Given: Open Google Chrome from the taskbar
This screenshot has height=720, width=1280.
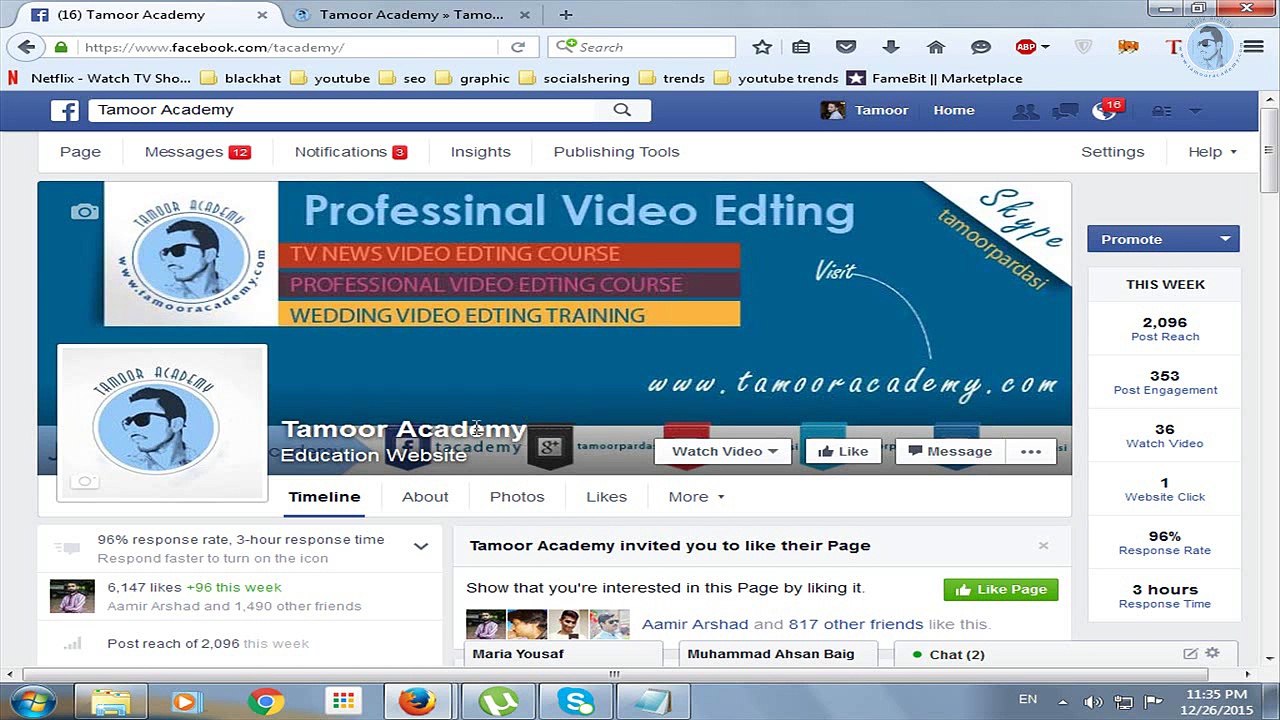Looking at the screenshot, I should coord(266,701).
